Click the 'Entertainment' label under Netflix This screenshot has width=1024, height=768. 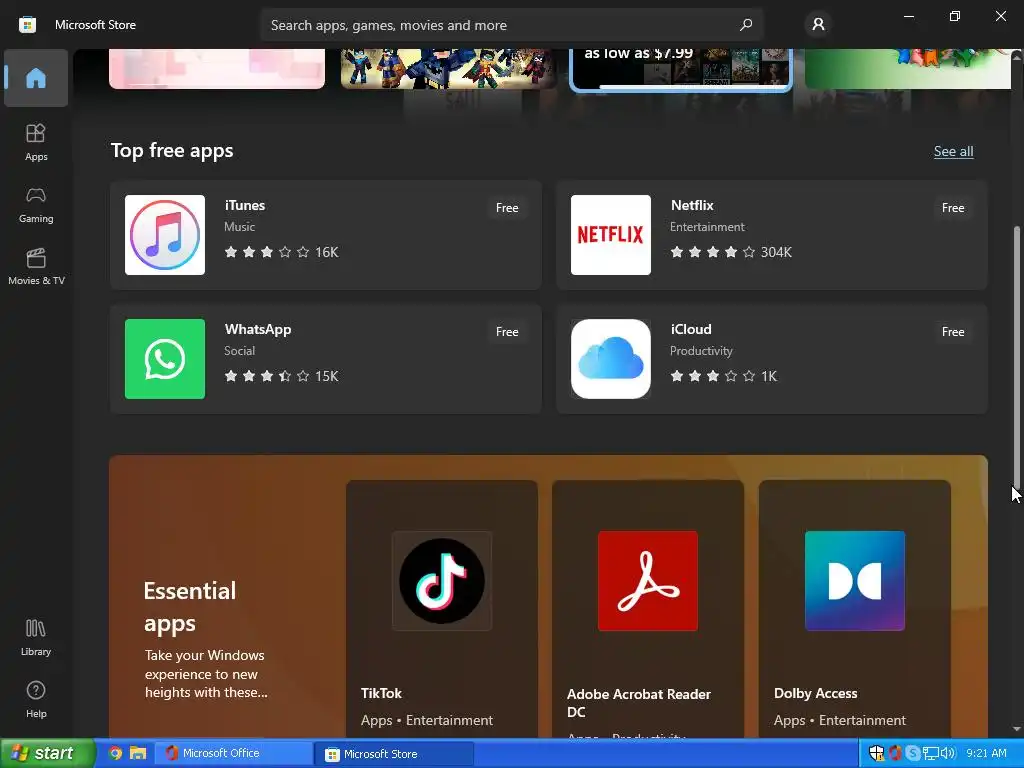(707, 227)
